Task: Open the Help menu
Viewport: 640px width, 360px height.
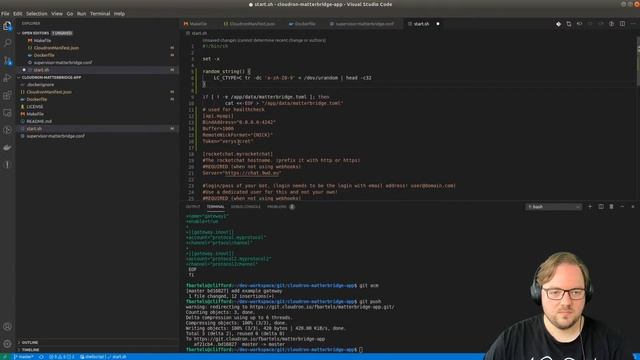Action: (119, 13)
